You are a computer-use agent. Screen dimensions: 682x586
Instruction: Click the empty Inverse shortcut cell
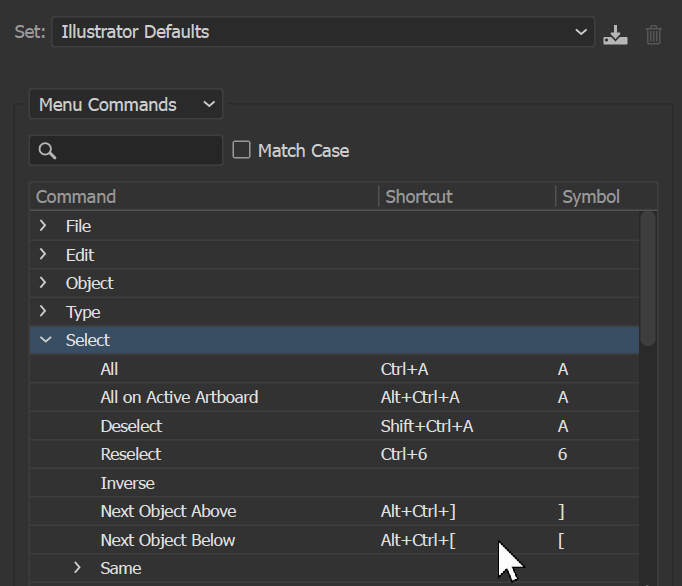click(465, 483)
